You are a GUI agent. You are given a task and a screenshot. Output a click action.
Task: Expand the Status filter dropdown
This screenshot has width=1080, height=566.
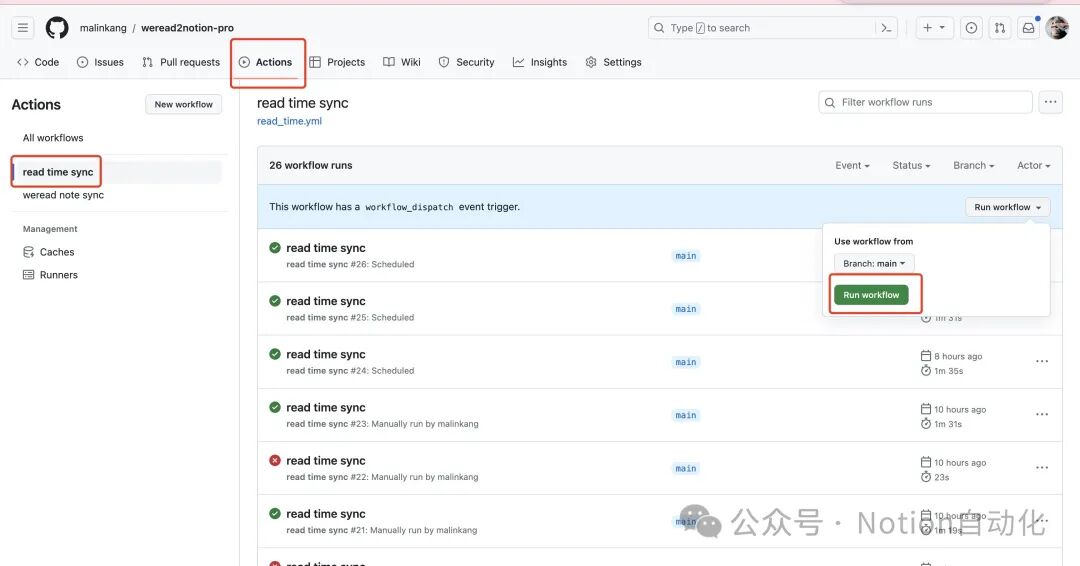pos(911,165)
